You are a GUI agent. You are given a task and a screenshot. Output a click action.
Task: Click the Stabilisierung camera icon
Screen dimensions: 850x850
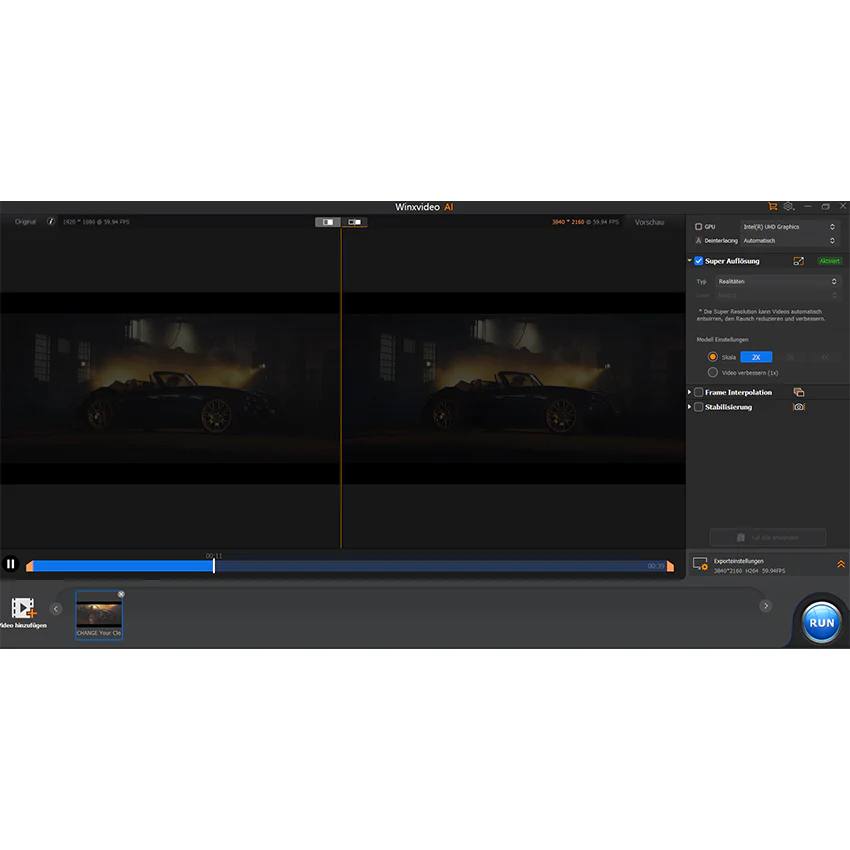[x=799, y=407]
